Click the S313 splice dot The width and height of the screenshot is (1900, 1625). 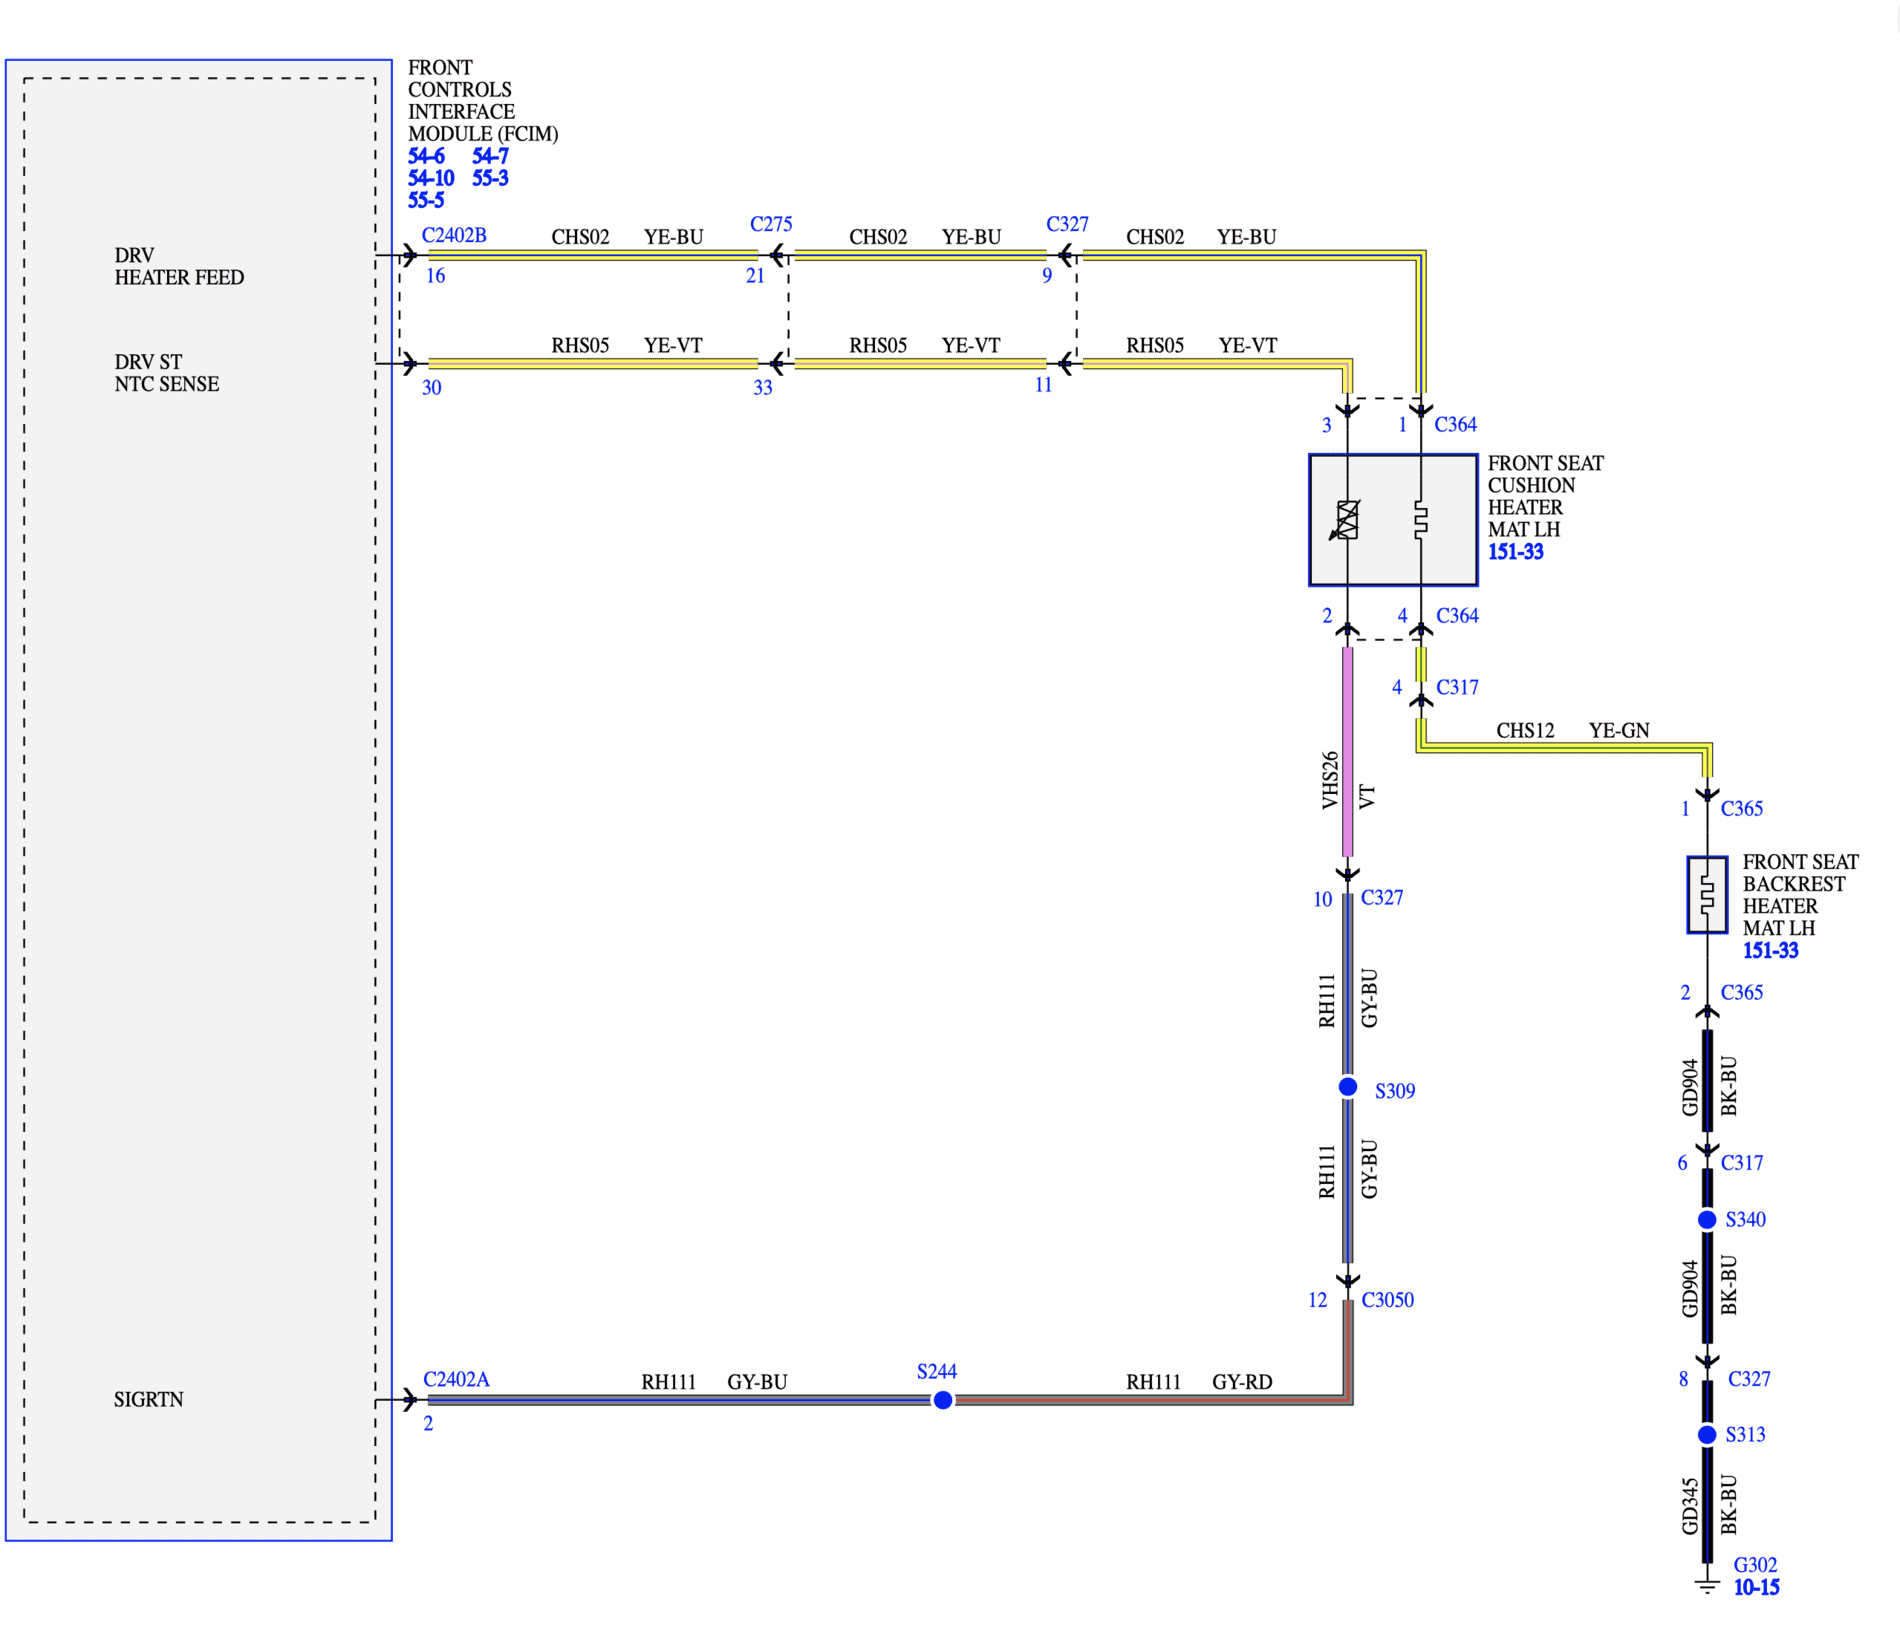tap(1707, 1435)
